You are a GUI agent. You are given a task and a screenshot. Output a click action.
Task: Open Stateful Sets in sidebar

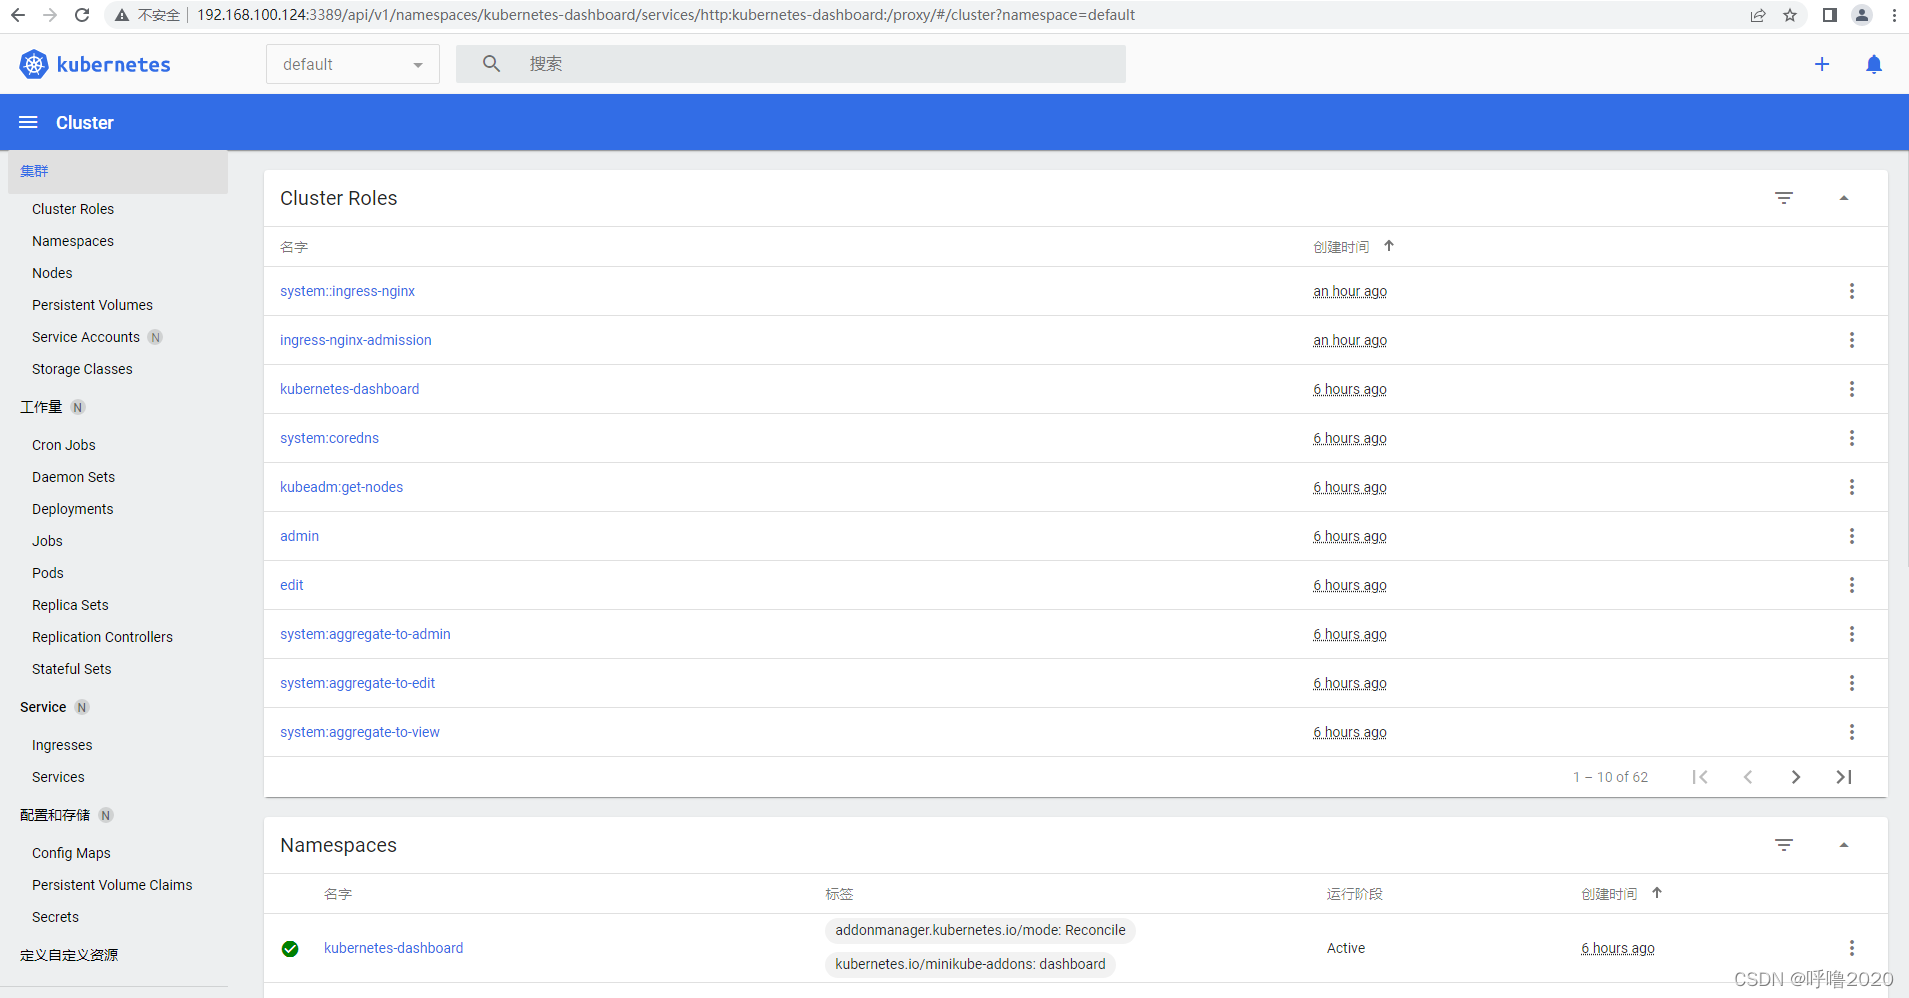[x=72, y=669]
